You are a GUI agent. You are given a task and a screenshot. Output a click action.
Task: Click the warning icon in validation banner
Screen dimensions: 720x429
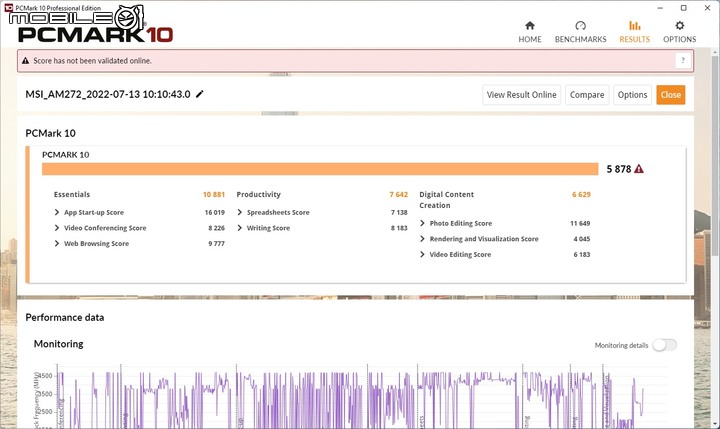click(25, 61)
